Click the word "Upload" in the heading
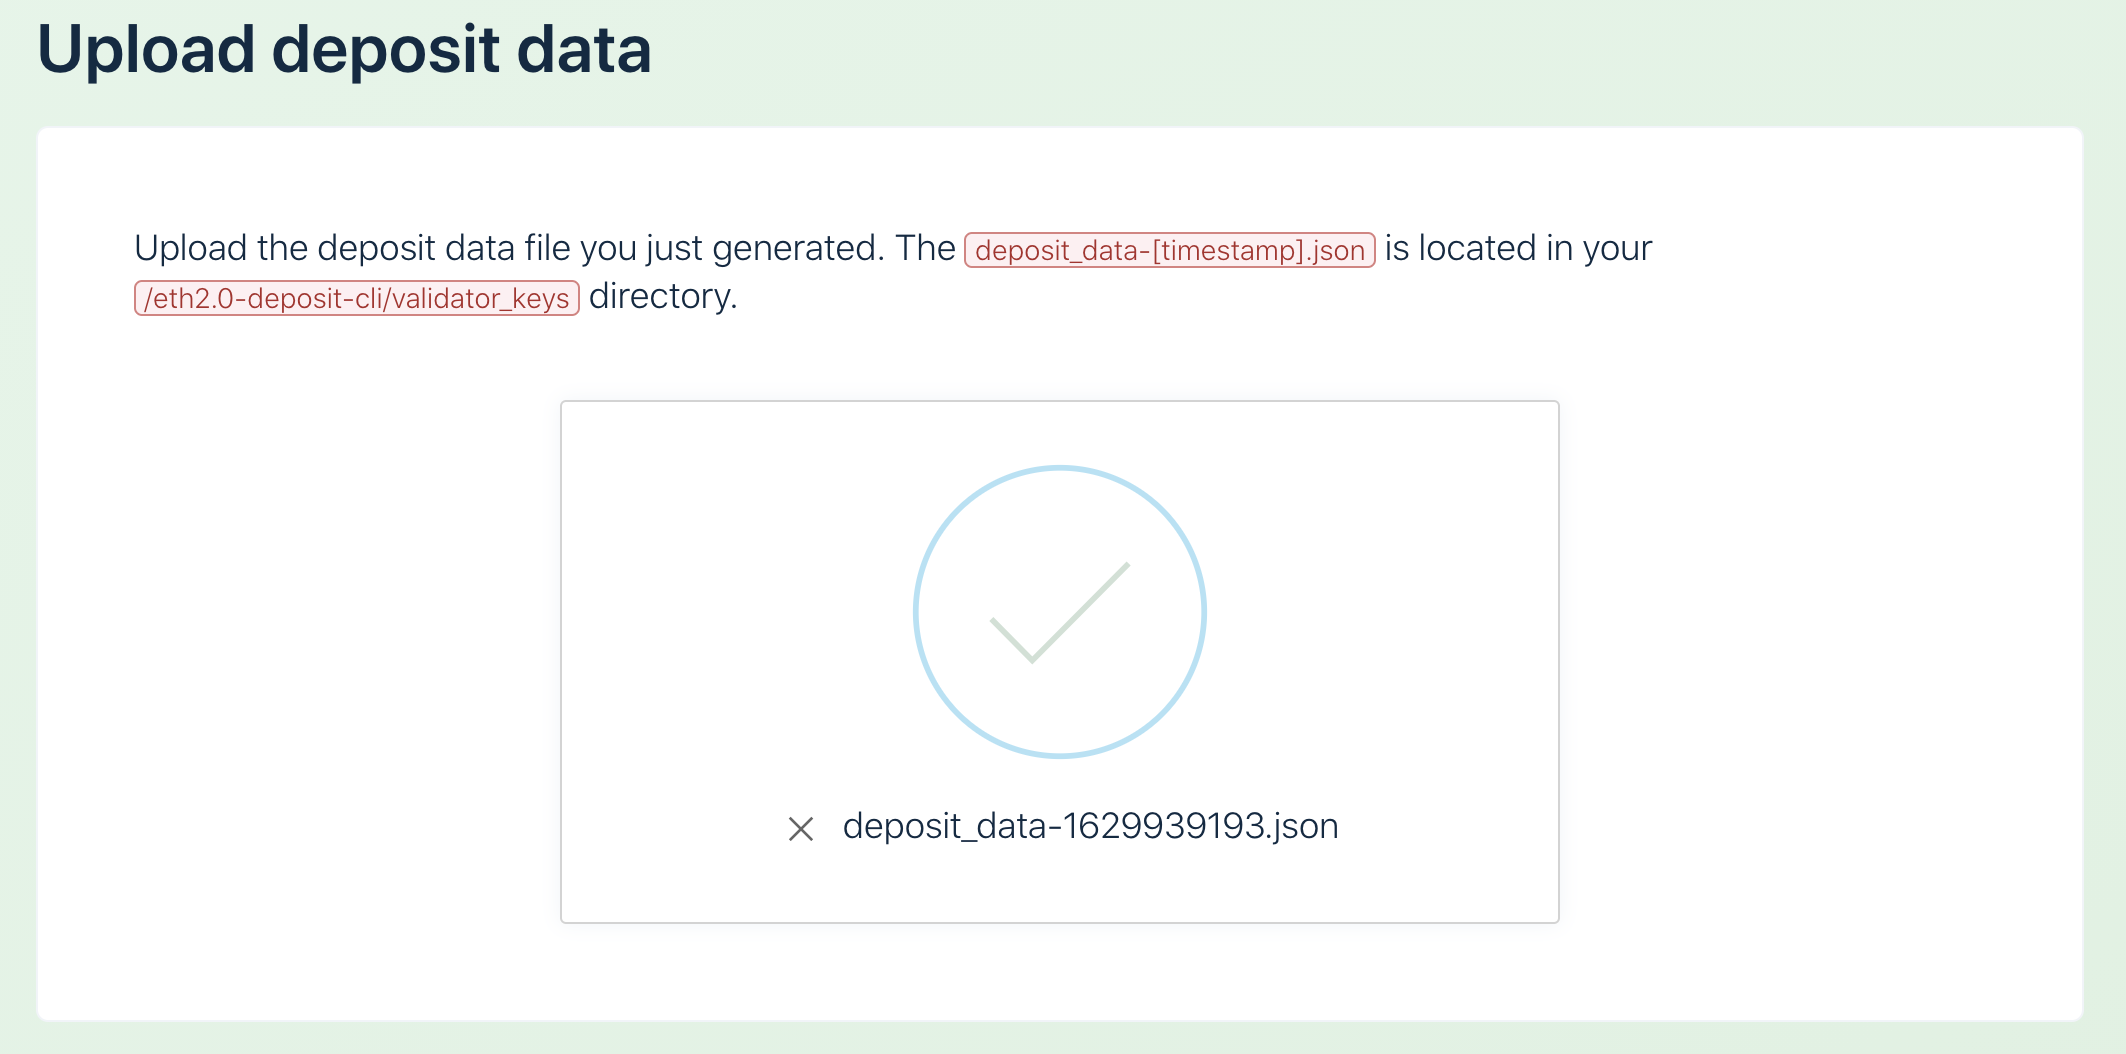This screenshot has width=2126, height=1054. point(146,50)
